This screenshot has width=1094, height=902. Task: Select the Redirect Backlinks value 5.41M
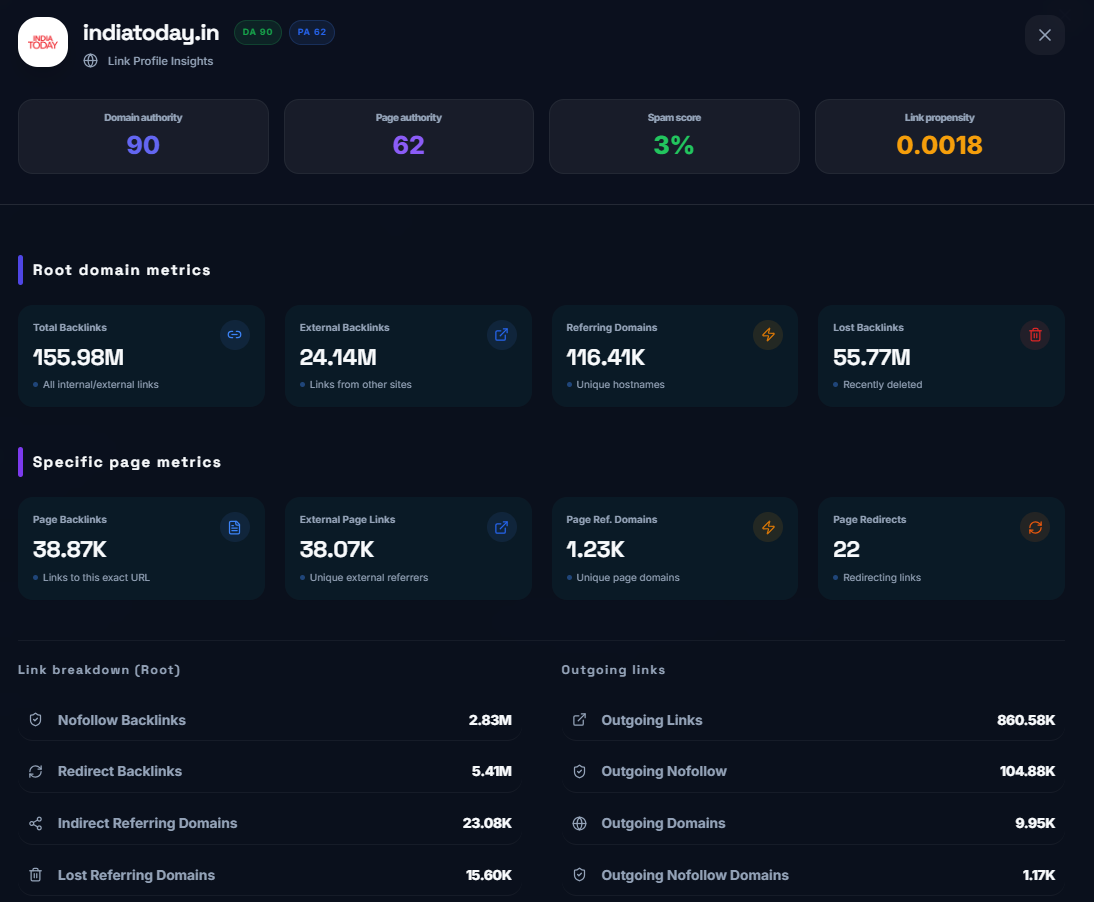point(491,772)
